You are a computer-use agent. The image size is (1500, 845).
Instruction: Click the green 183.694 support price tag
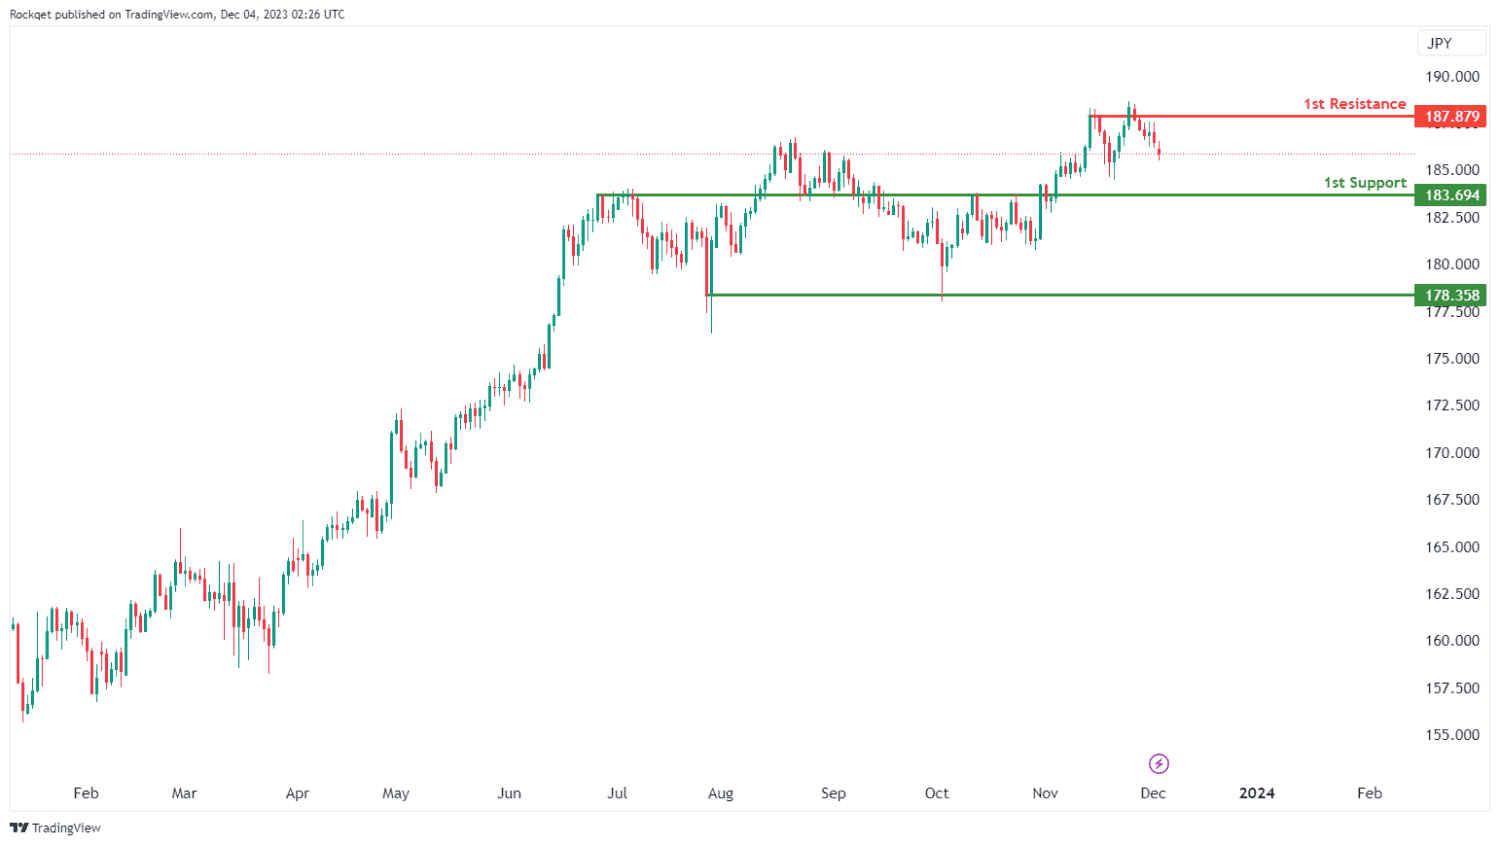pos(1450,195)
